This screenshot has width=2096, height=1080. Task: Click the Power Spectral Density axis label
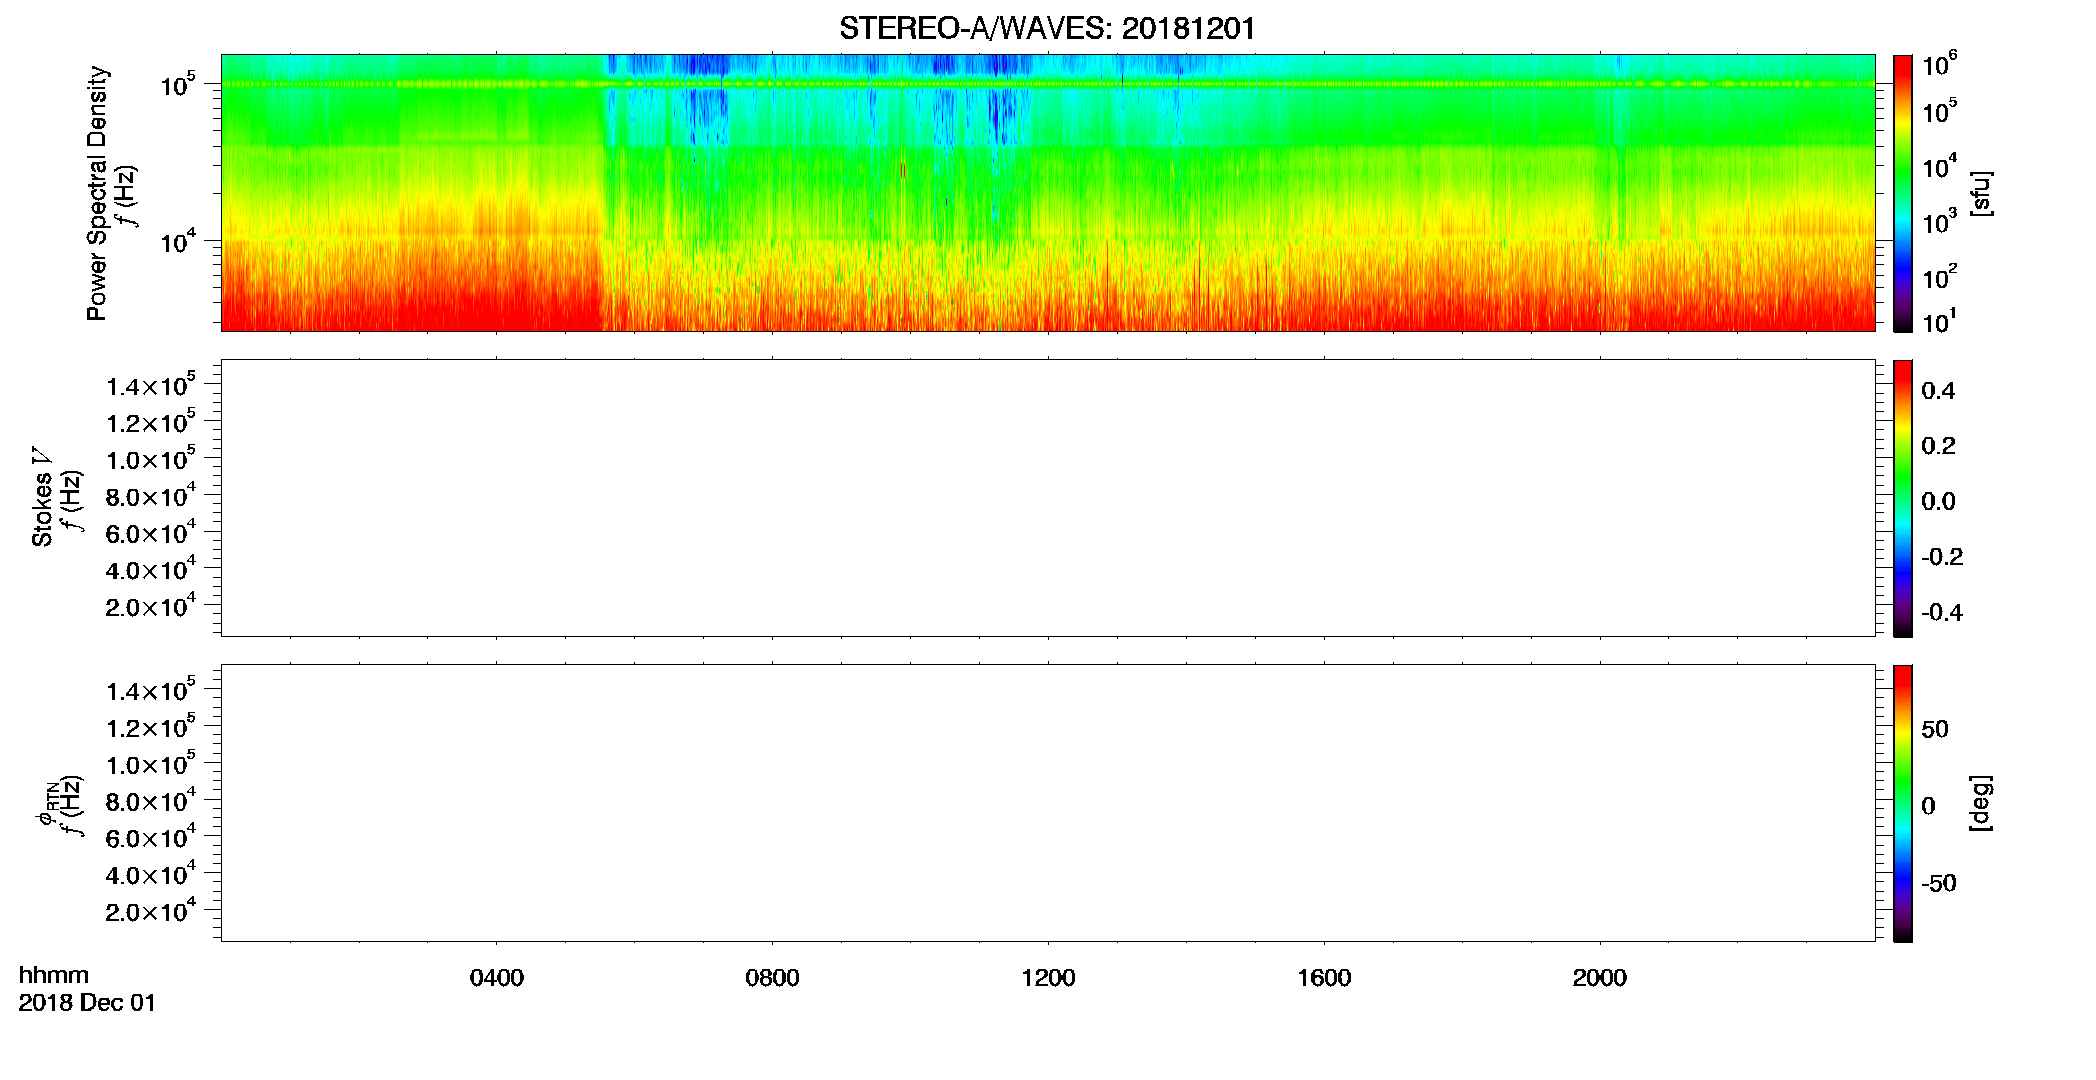point(97,193)
